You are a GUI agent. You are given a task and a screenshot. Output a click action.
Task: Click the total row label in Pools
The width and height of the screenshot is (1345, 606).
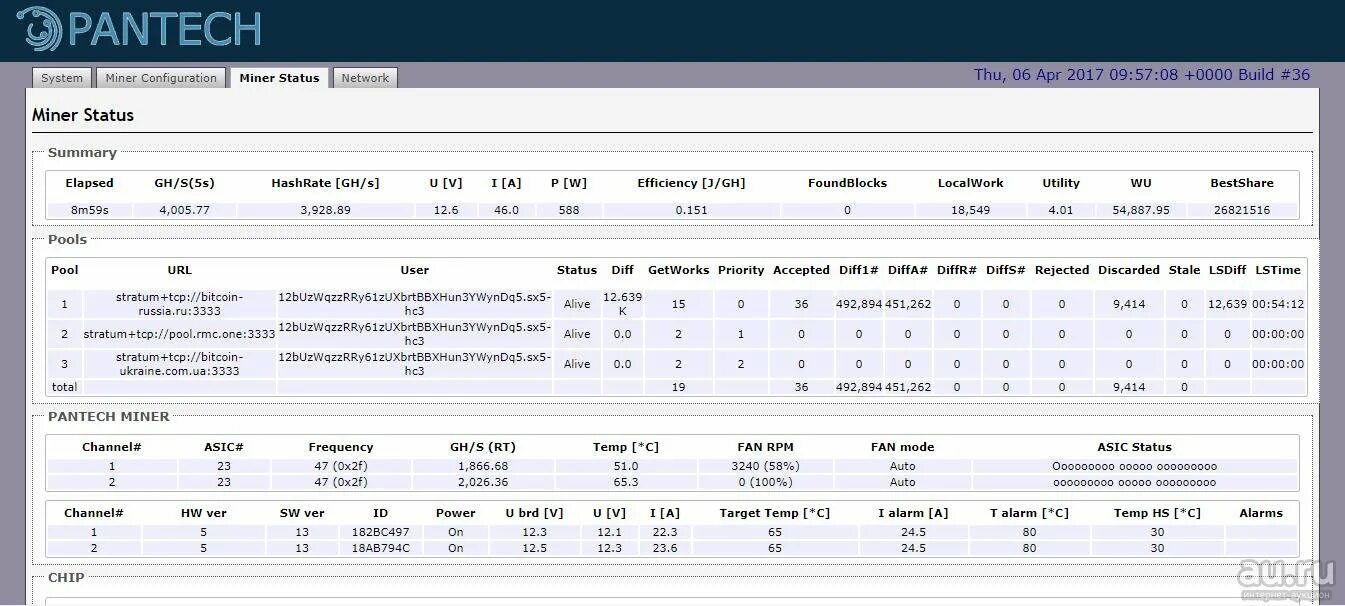[x=64, y=387]
